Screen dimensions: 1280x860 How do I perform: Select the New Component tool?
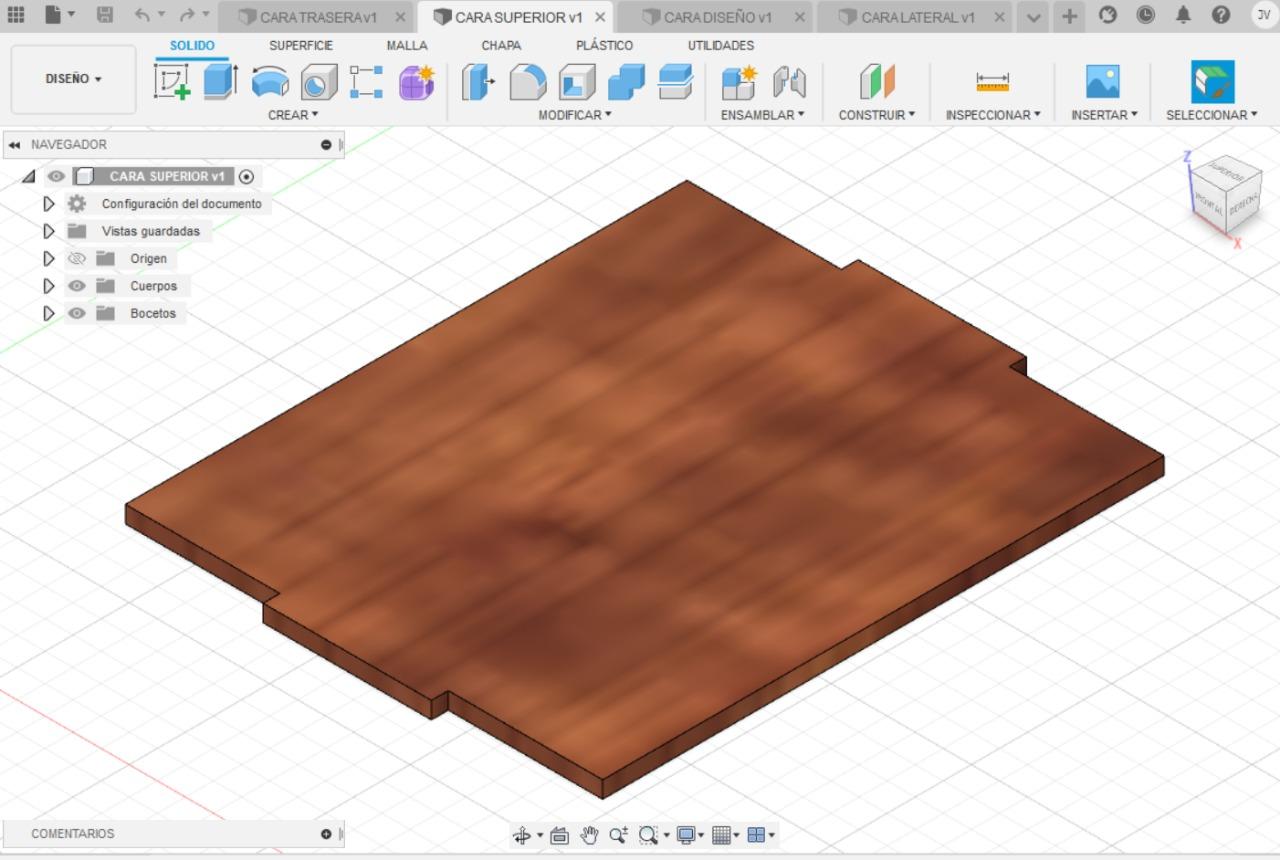click(739, 82)
